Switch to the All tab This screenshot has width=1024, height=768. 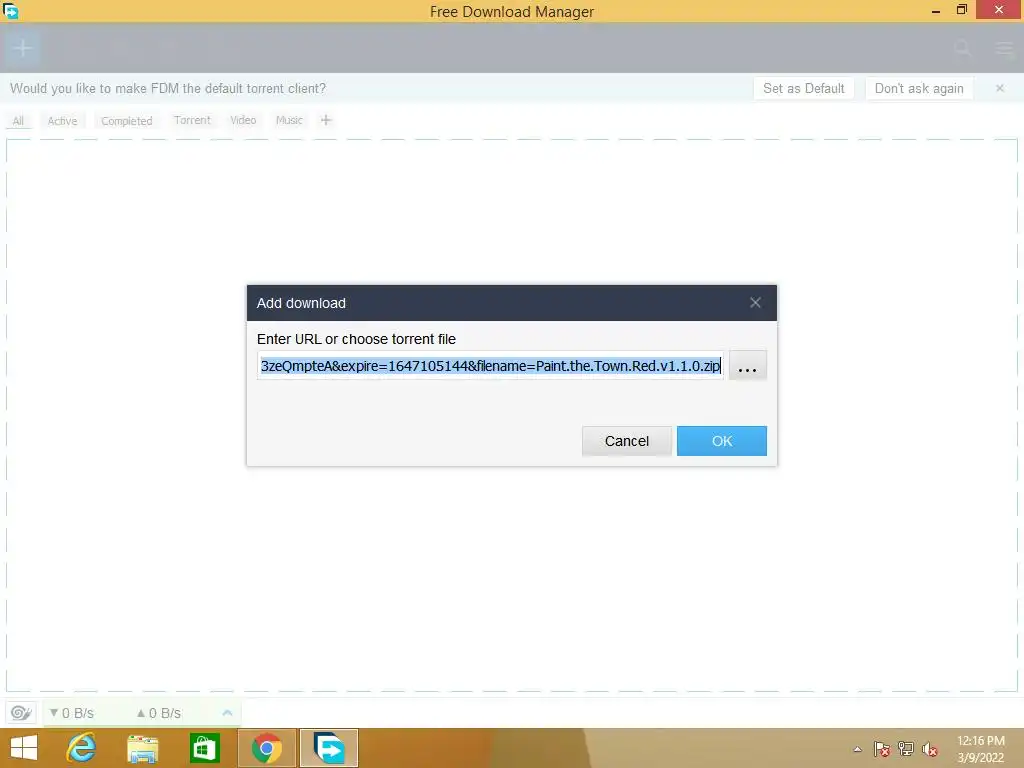[18, 120]
